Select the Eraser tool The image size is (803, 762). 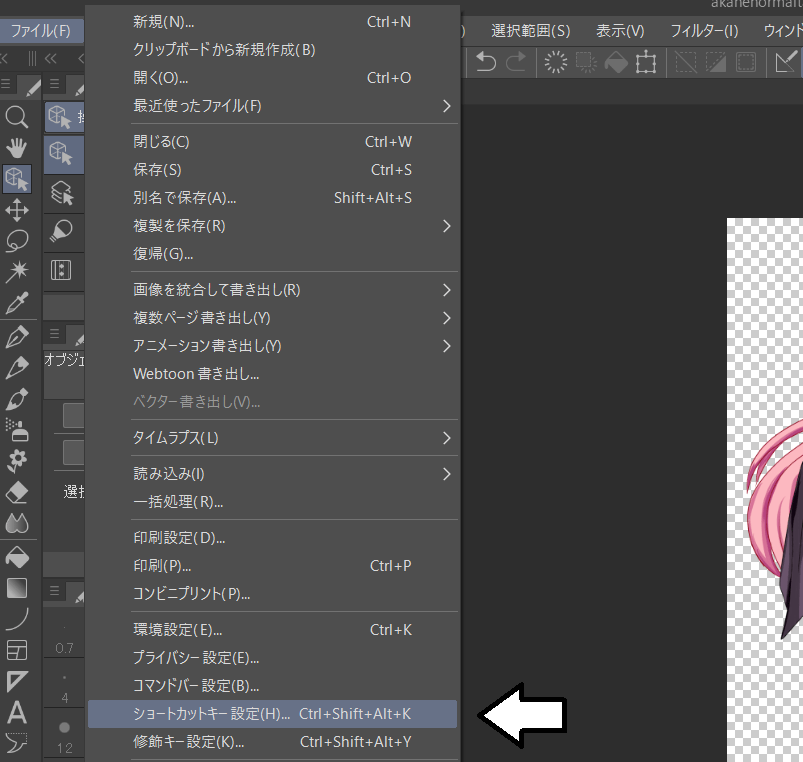pyautogui.click(x=17, y=493)
